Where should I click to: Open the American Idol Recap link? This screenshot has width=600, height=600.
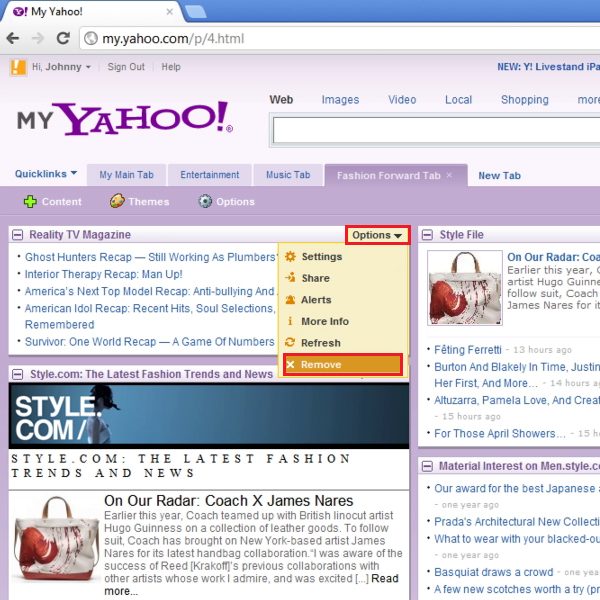tap(150, 316)
